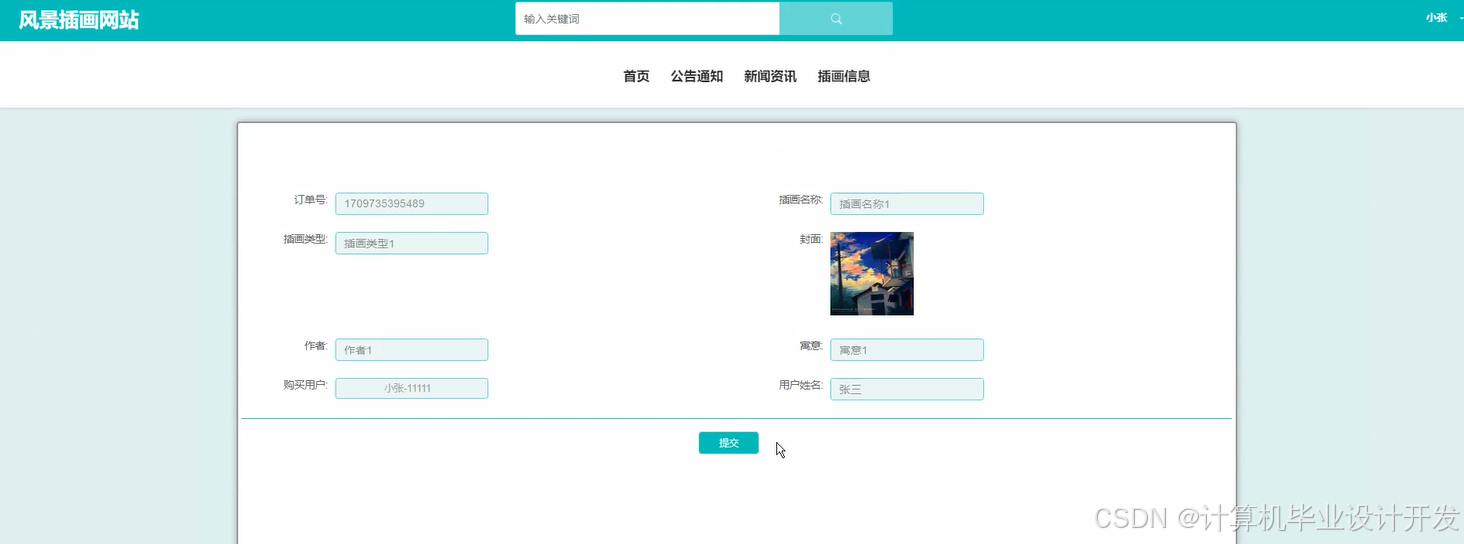
Task: Click the 用户姓名 label text
Action: pos(800,384)
